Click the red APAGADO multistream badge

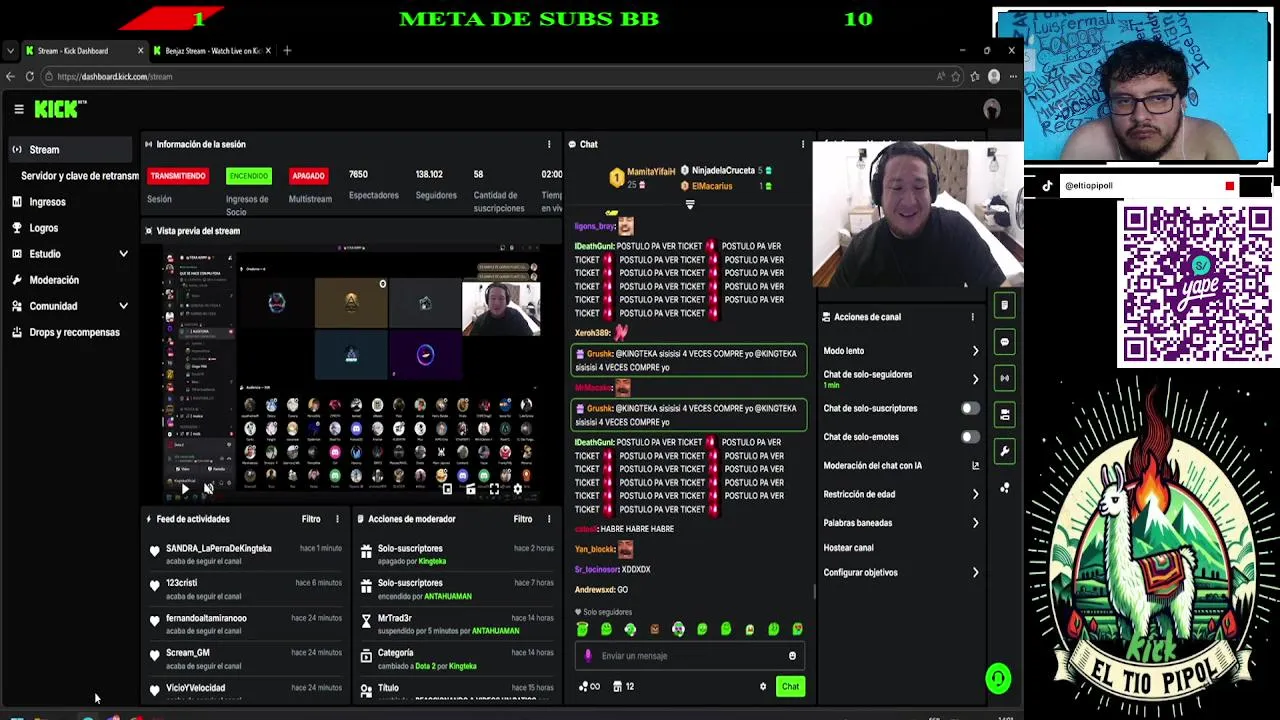308,176
